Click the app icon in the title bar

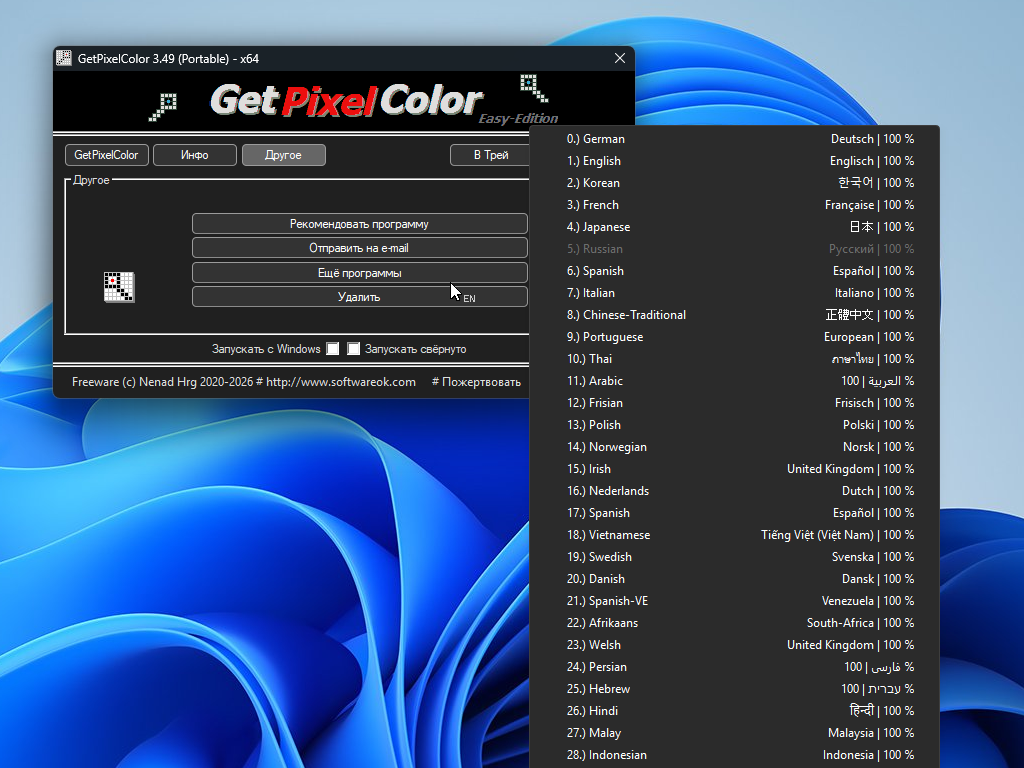[64, 58]
